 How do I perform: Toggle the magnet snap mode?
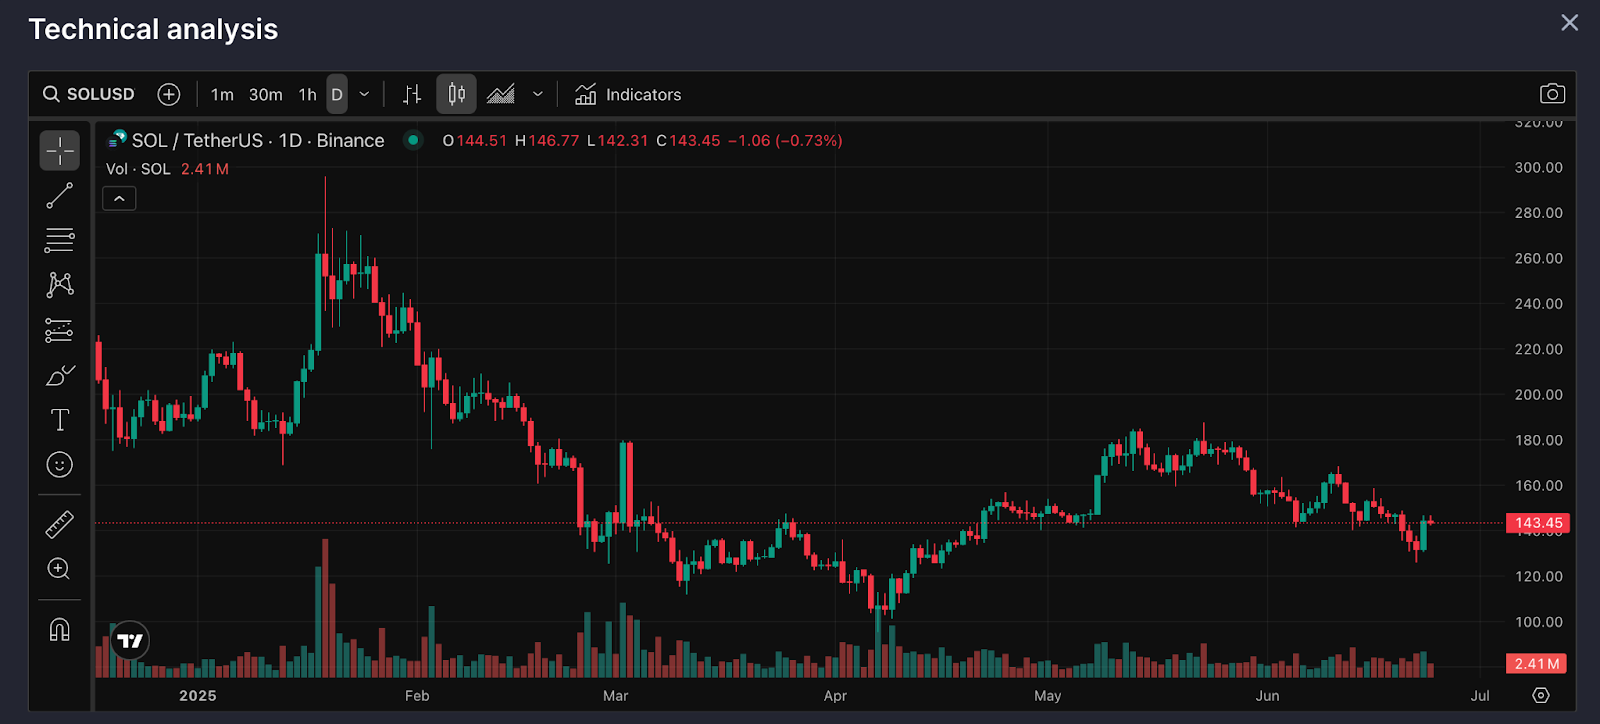click(x=60, y=629)
